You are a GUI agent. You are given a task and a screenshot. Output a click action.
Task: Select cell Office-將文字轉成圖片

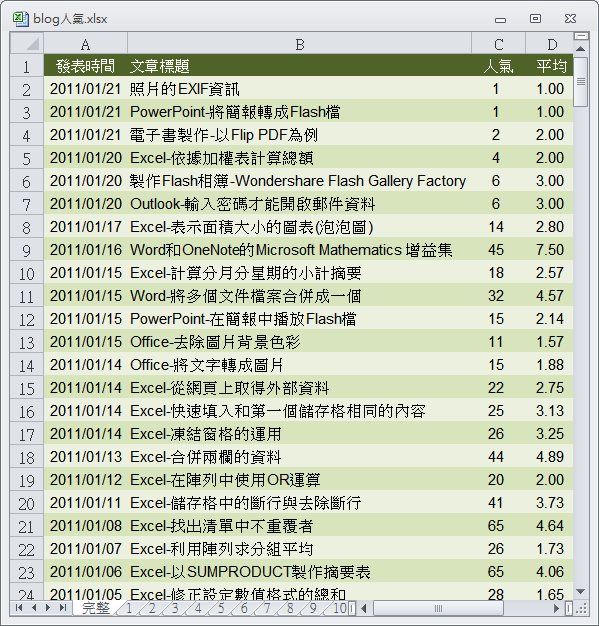tap(300, 365)
